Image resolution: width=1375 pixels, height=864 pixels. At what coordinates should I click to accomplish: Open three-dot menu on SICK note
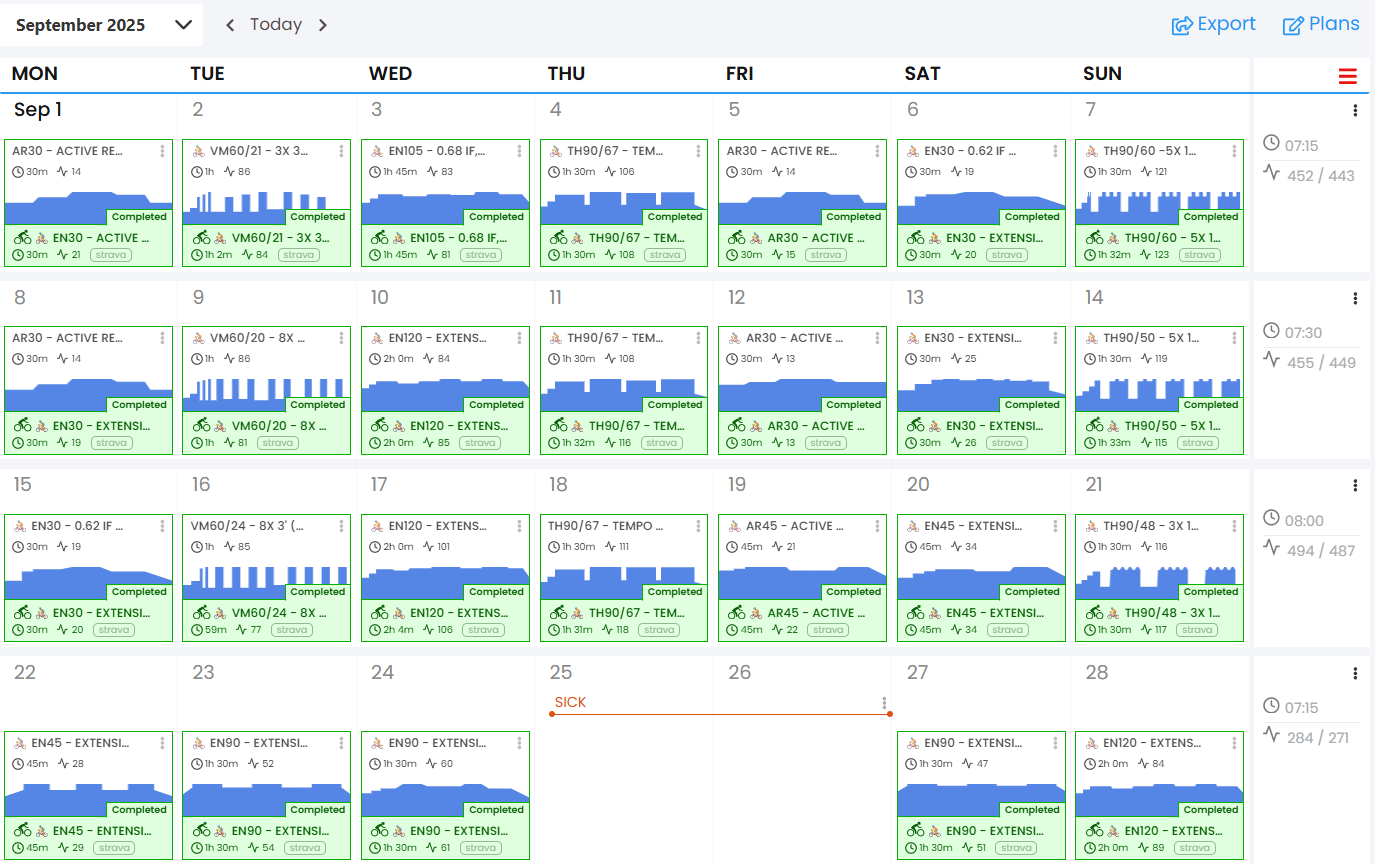click(884, 703)
